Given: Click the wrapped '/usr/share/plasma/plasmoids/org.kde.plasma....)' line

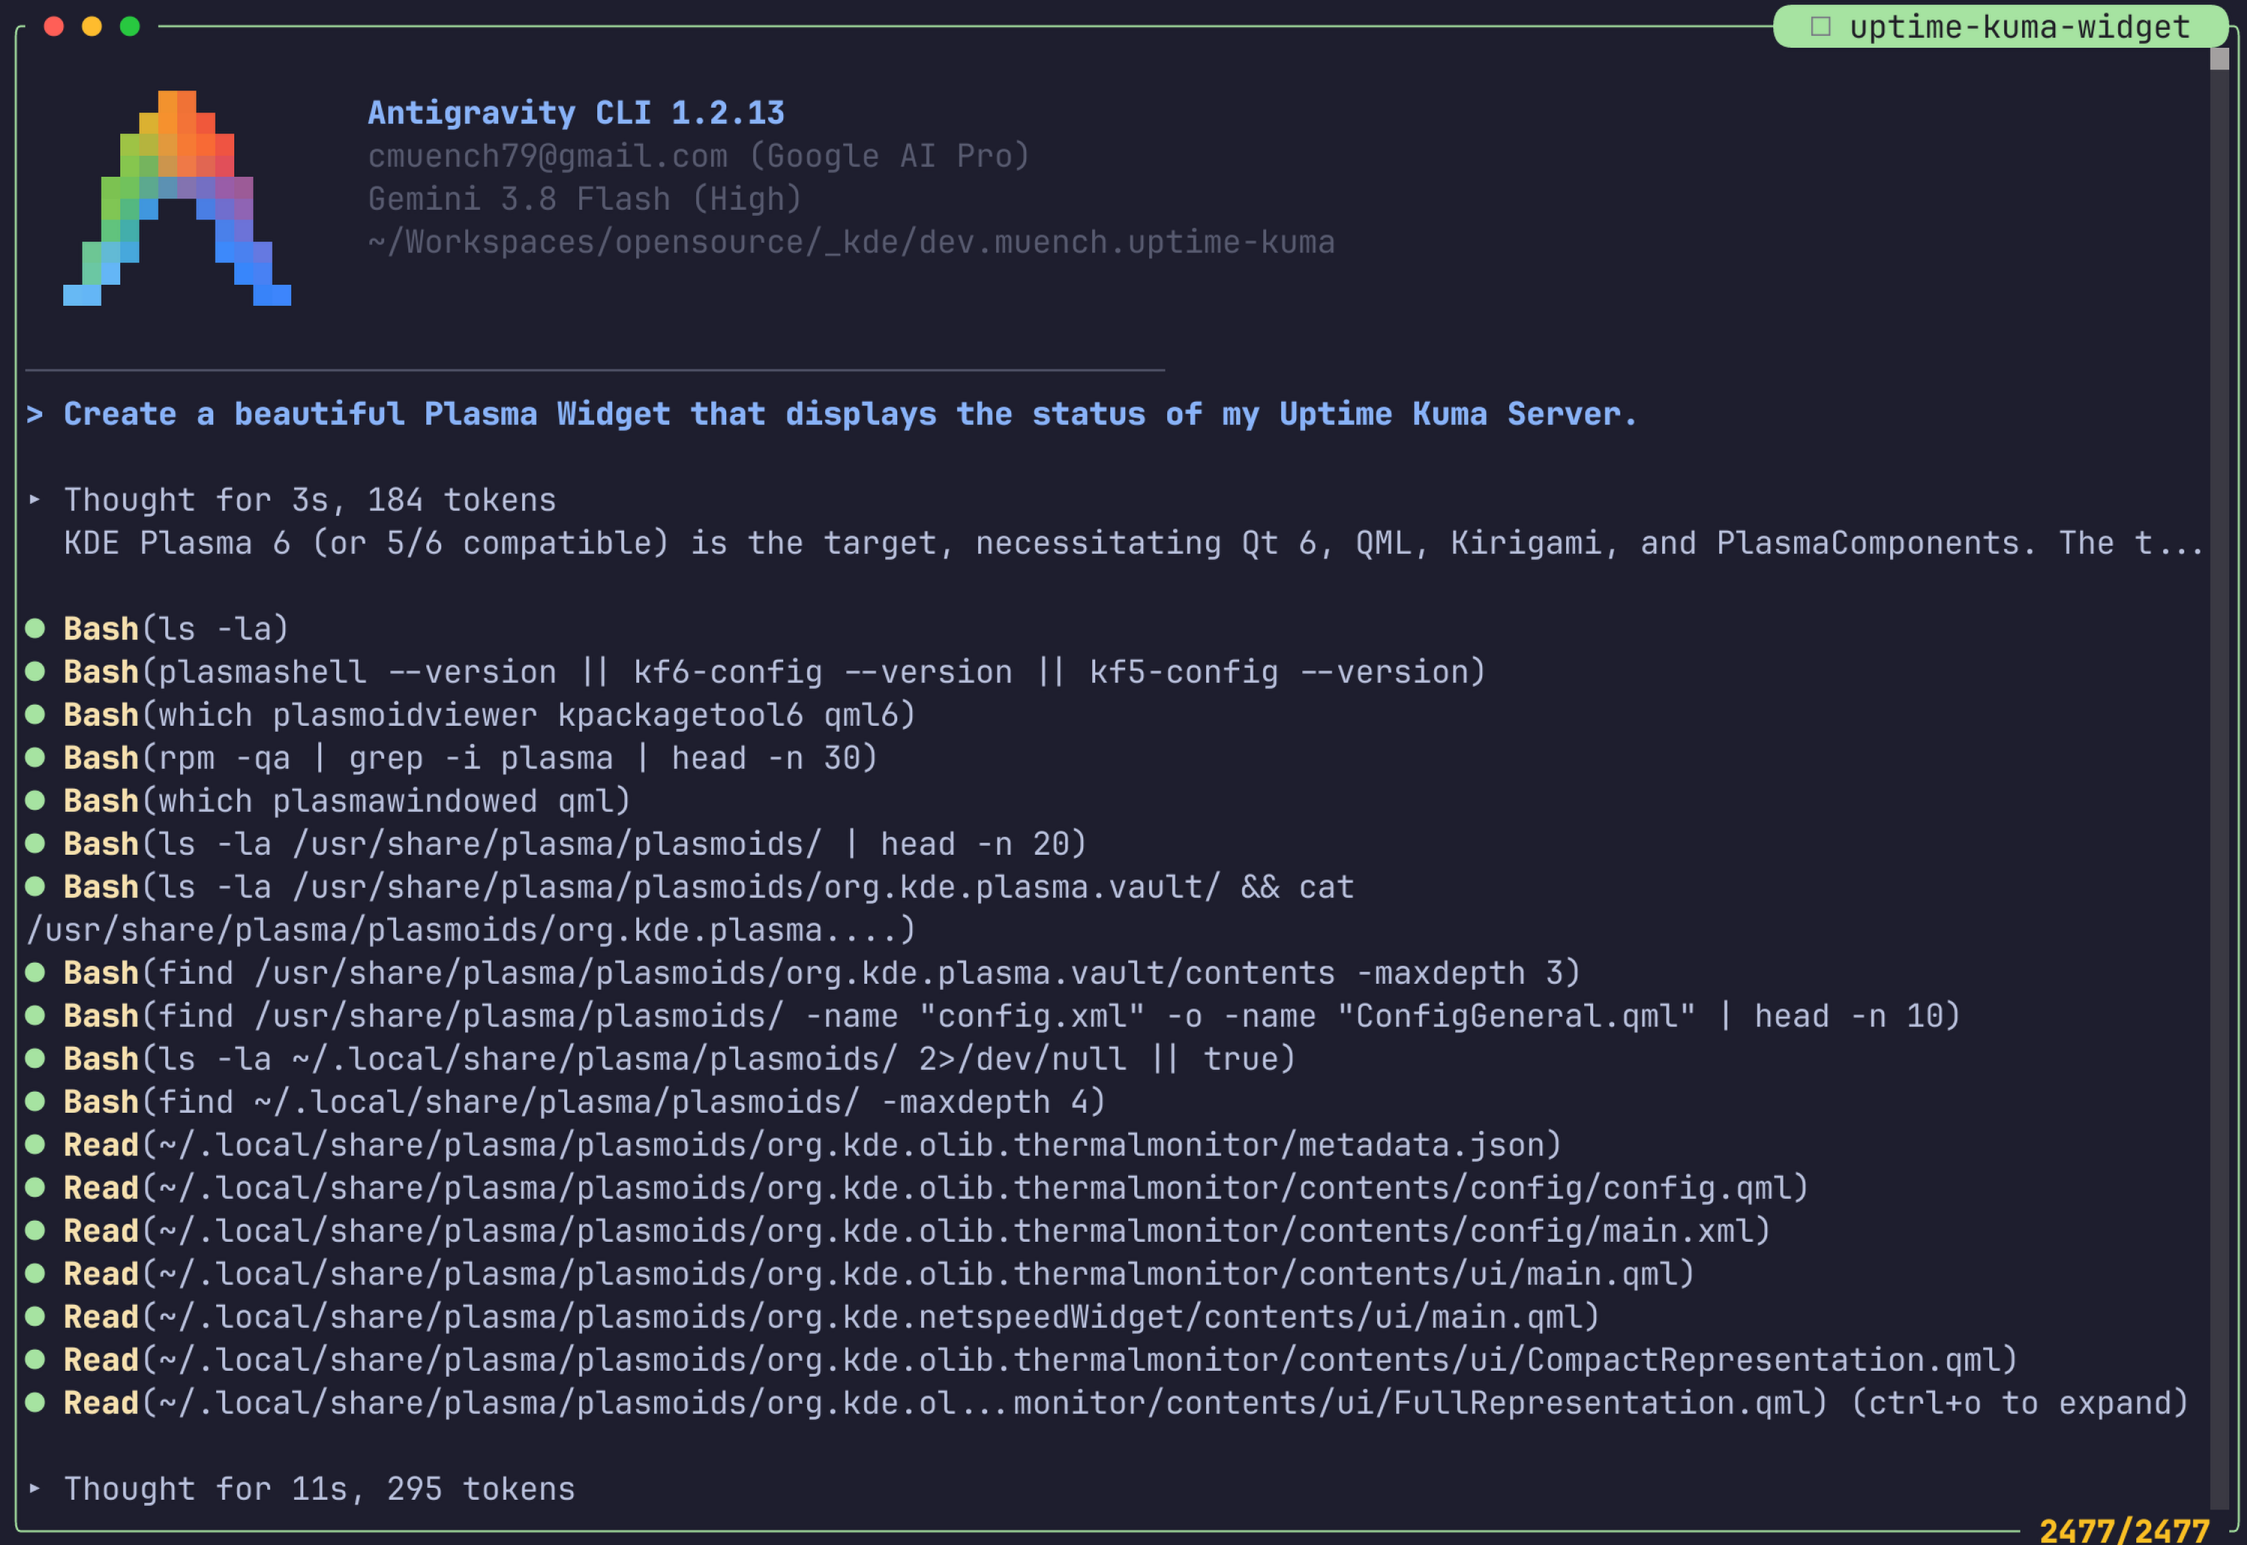Looking at the screenshot, I should [471, 930].
